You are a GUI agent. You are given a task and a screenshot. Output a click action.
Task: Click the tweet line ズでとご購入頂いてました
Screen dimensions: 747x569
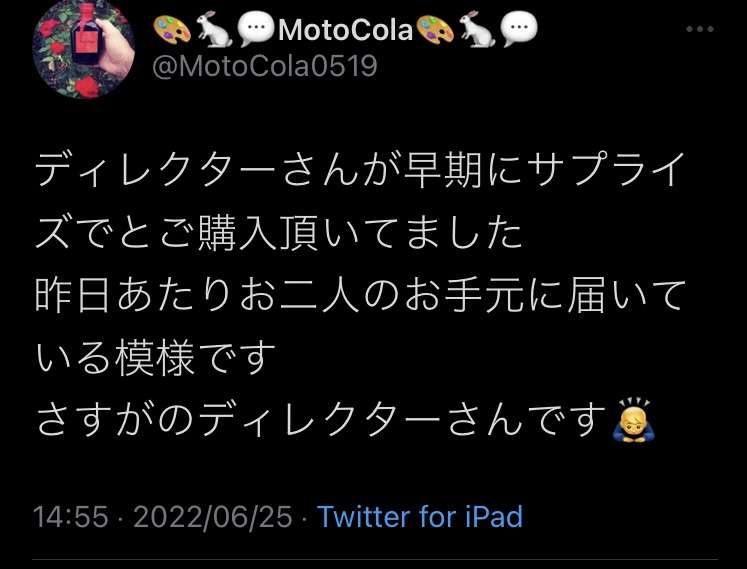point(279,233)
